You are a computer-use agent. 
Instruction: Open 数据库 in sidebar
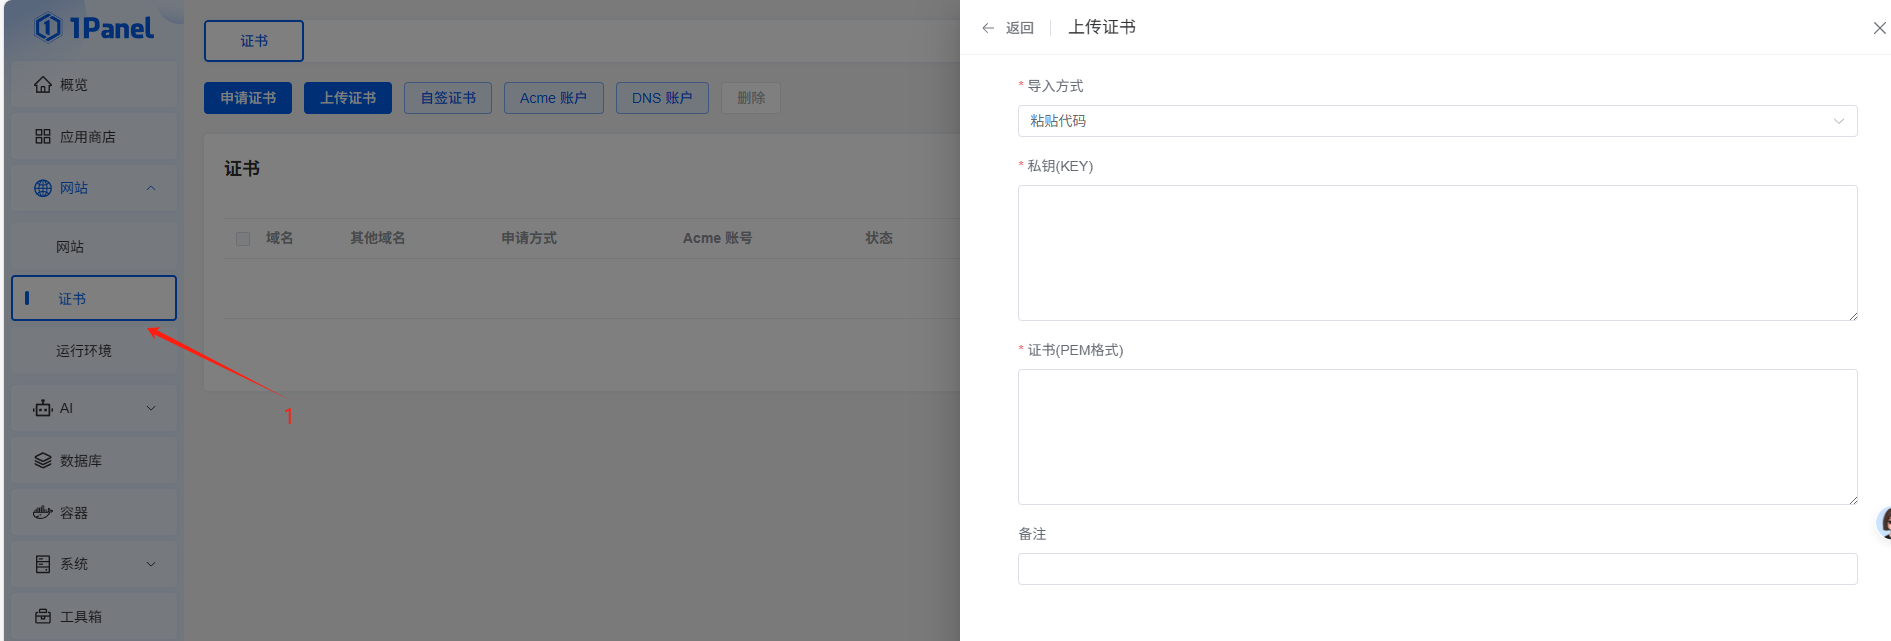[94, 461]
